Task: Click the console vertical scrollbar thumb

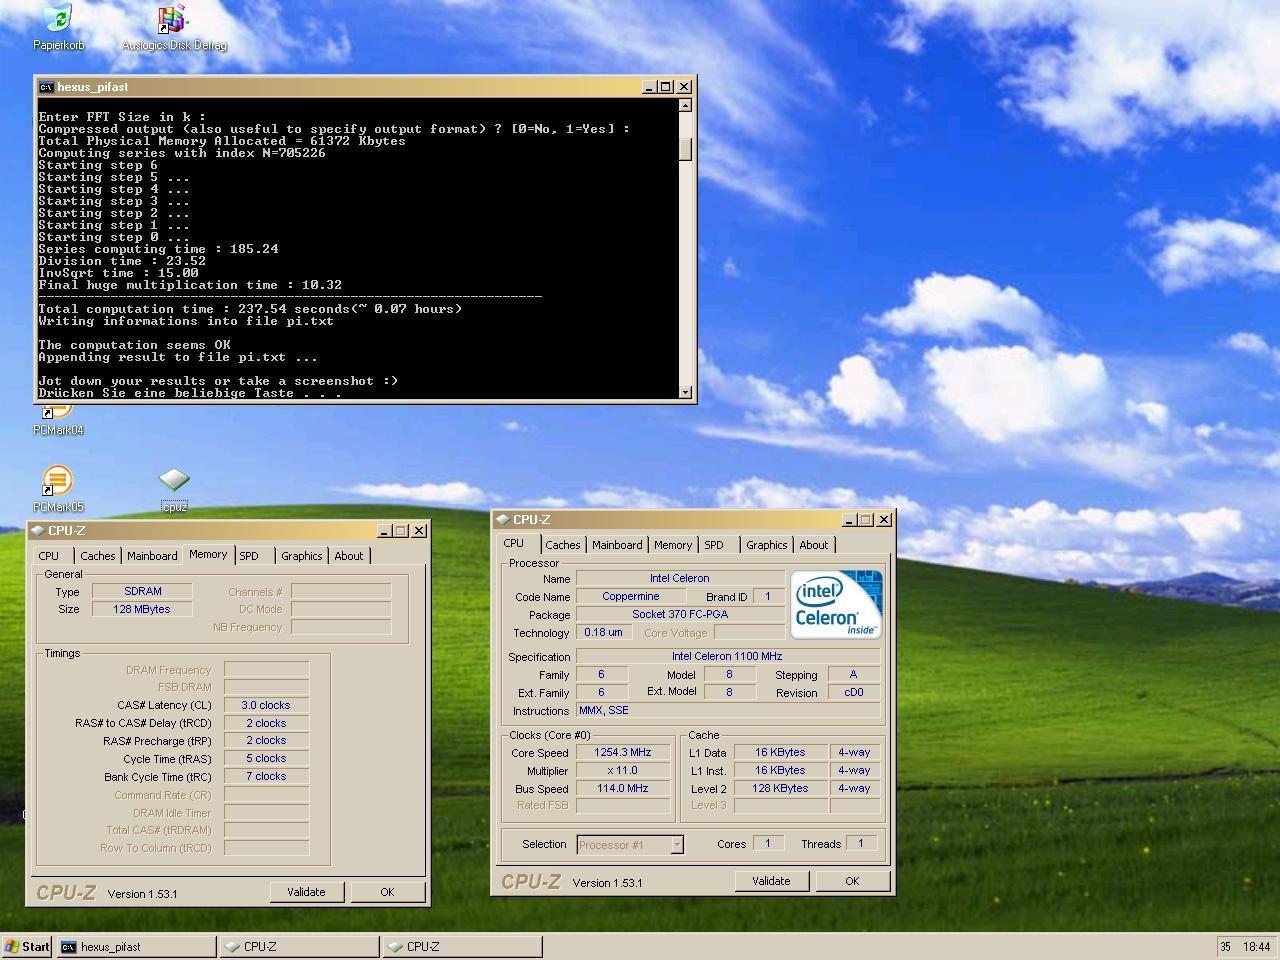Action: [x=685, y=148]
